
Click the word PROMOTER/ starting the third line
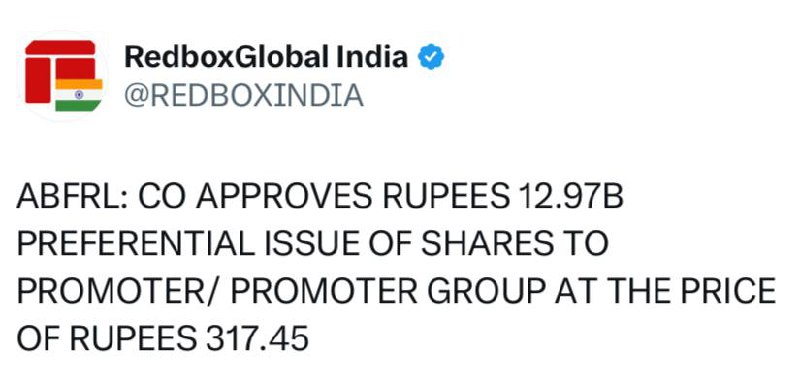(120, 292)
